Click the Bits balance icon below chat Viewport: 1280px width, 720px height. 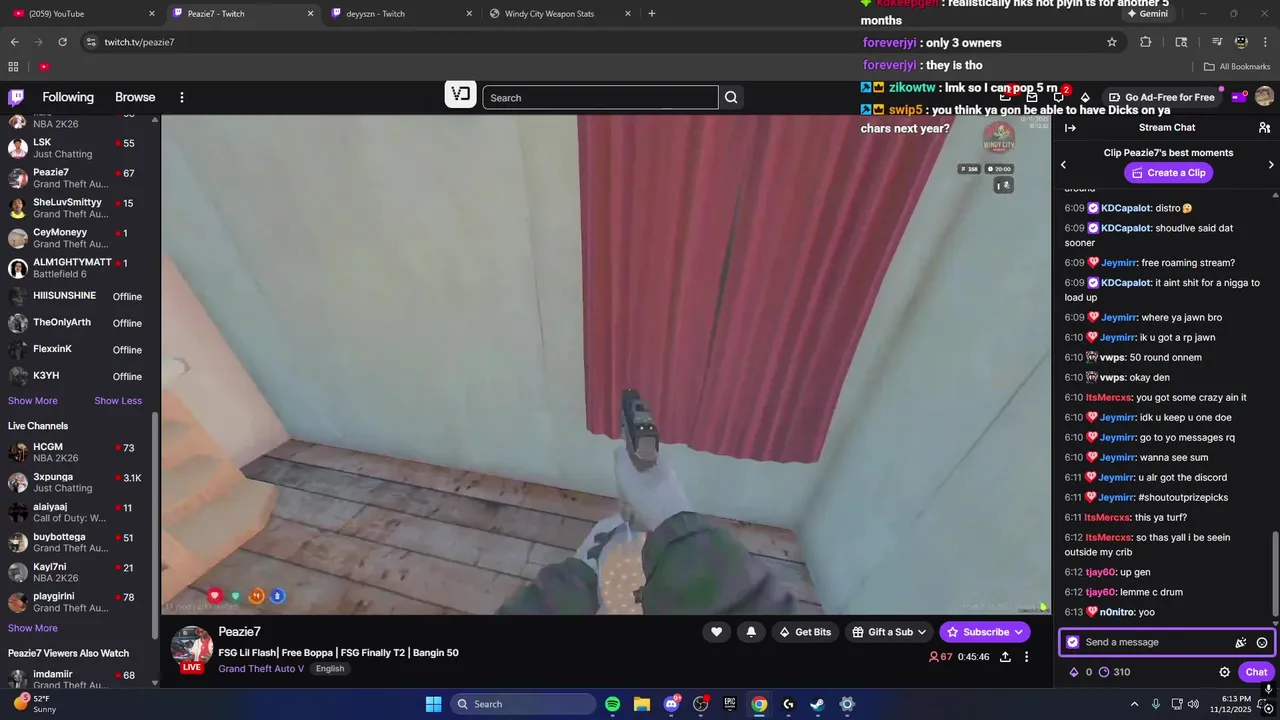click(1074, 672)
